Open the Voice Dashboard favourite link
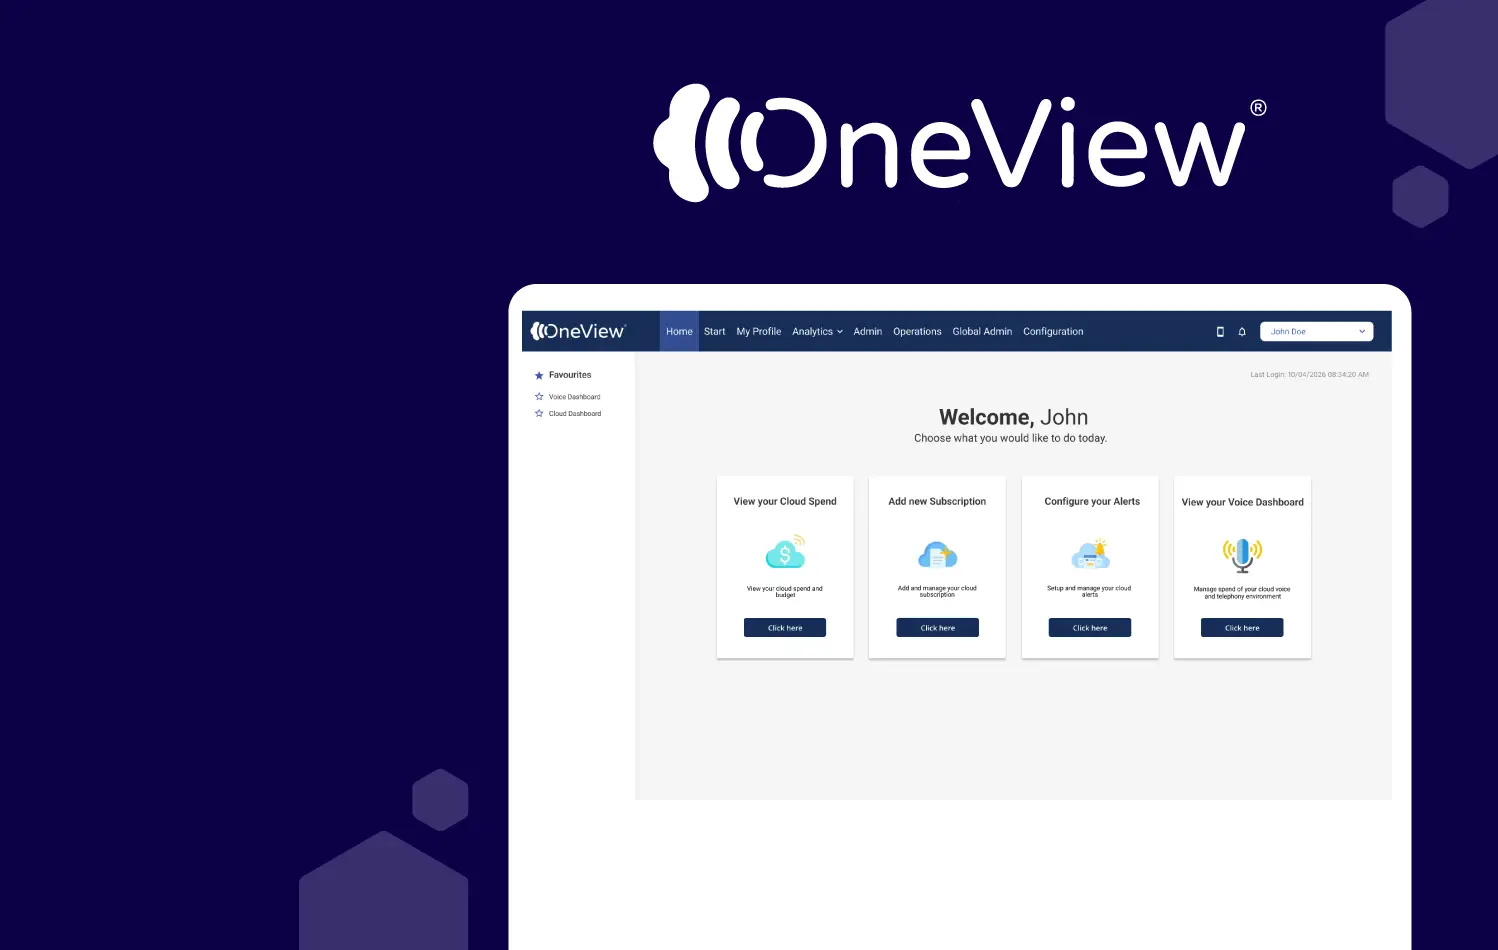Viewport: 1498px width, 950px height. [x=574, y=397]
